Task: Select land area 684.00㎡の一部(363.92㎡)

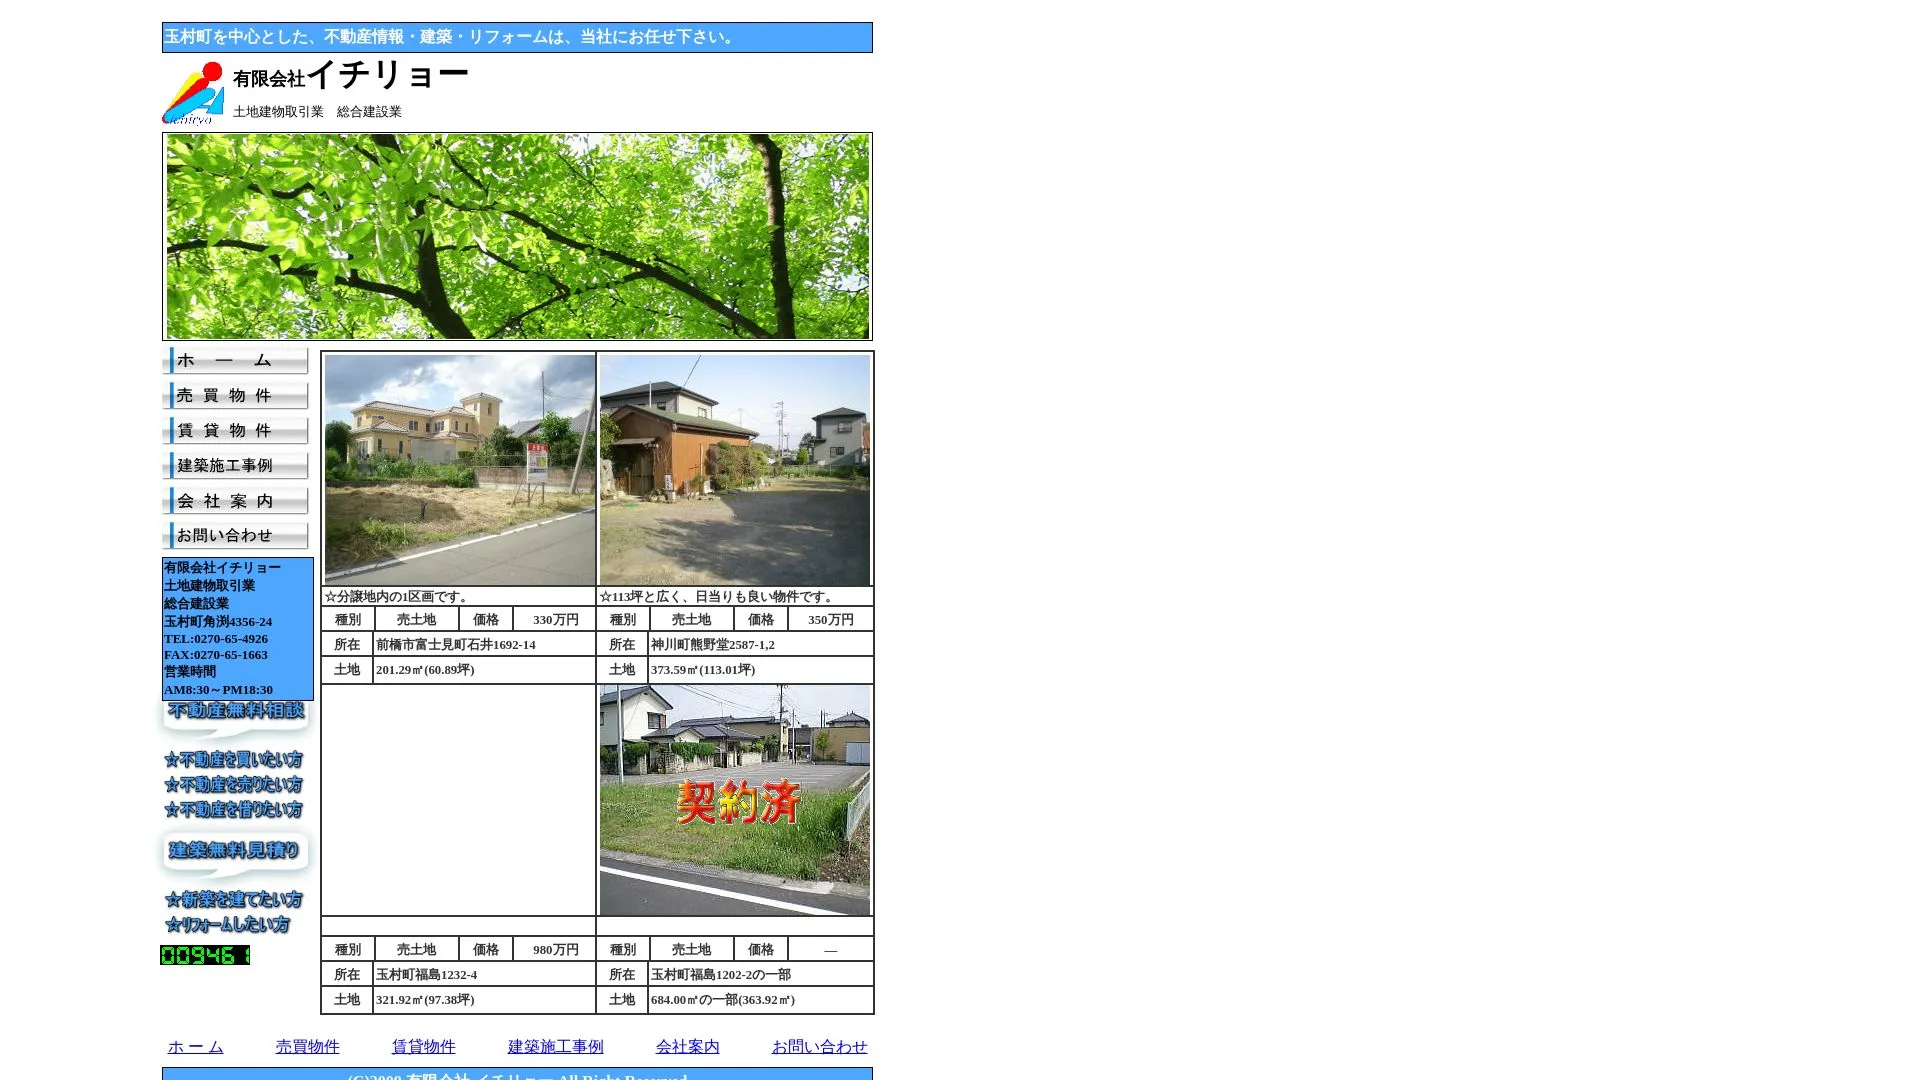Action: [723, 1000]
